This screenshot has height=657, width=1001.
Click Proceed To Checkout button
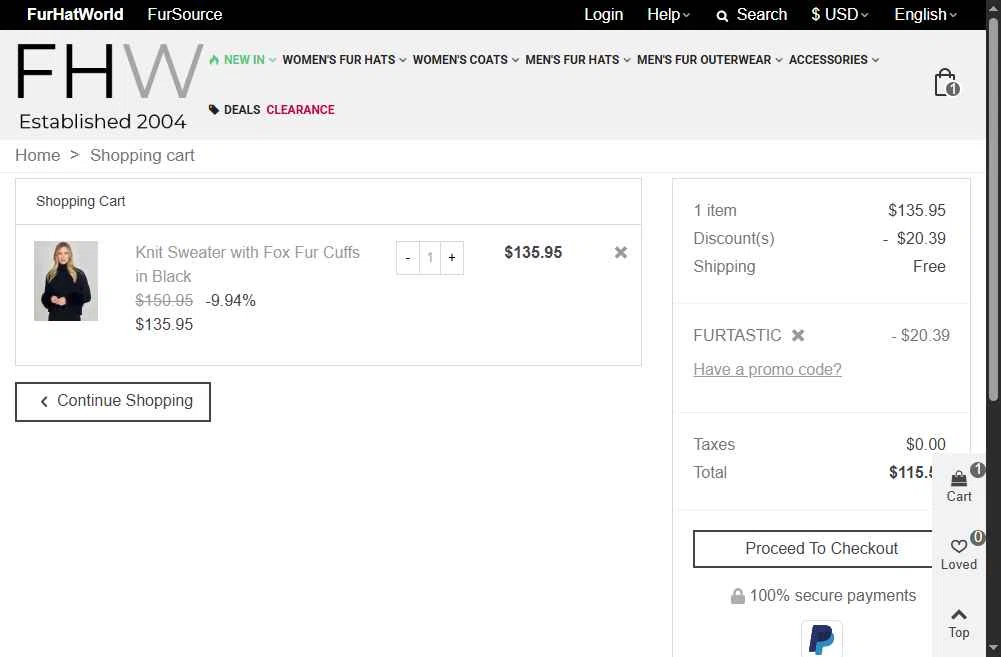point(813,548)
